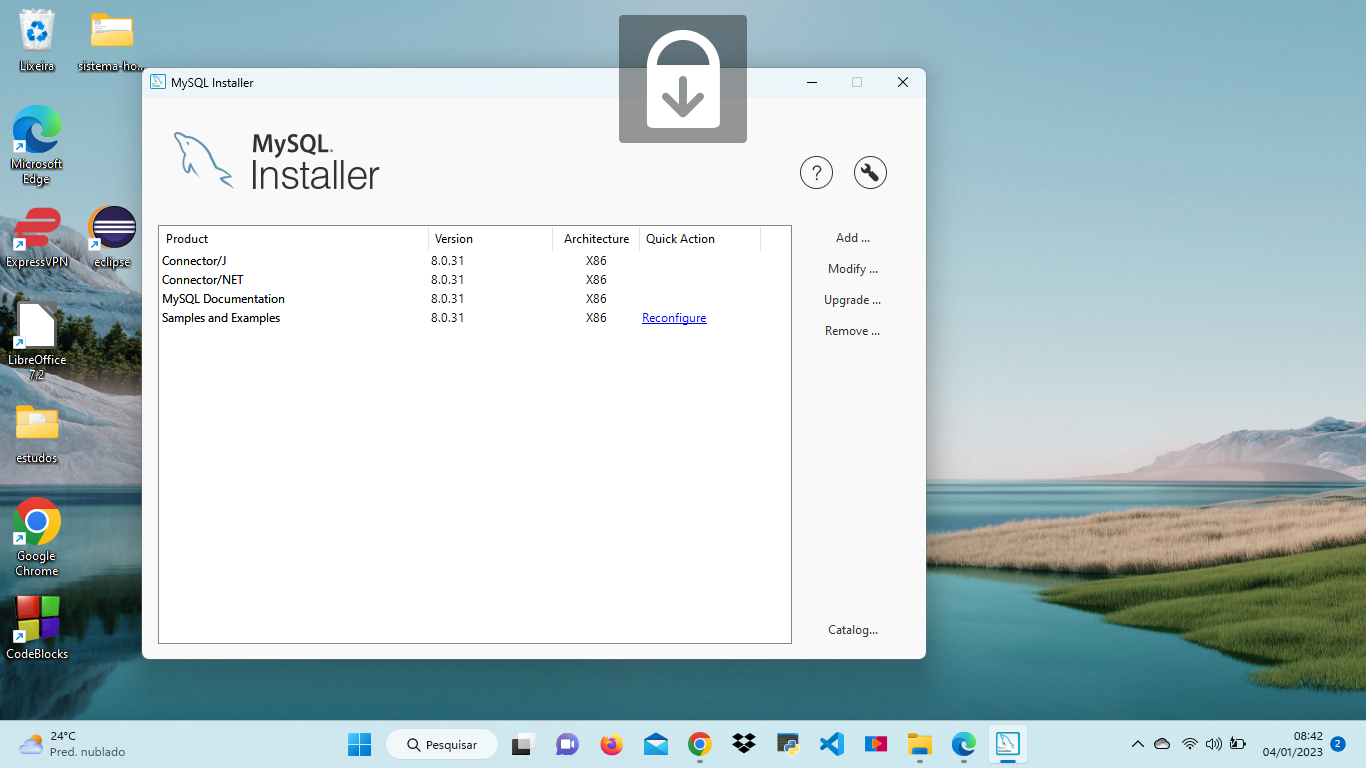Open the Chat taskbar icon
The width and height of the screenshot is (1366, 768).
(x=567, y=744)
